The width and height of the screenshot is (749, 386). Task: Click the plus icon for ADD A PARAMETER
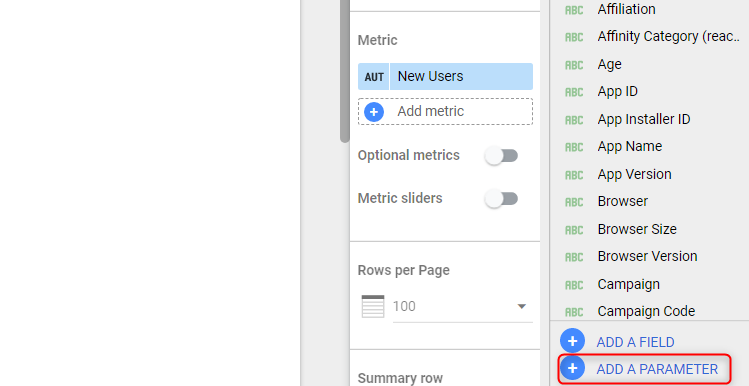(572, 368)
